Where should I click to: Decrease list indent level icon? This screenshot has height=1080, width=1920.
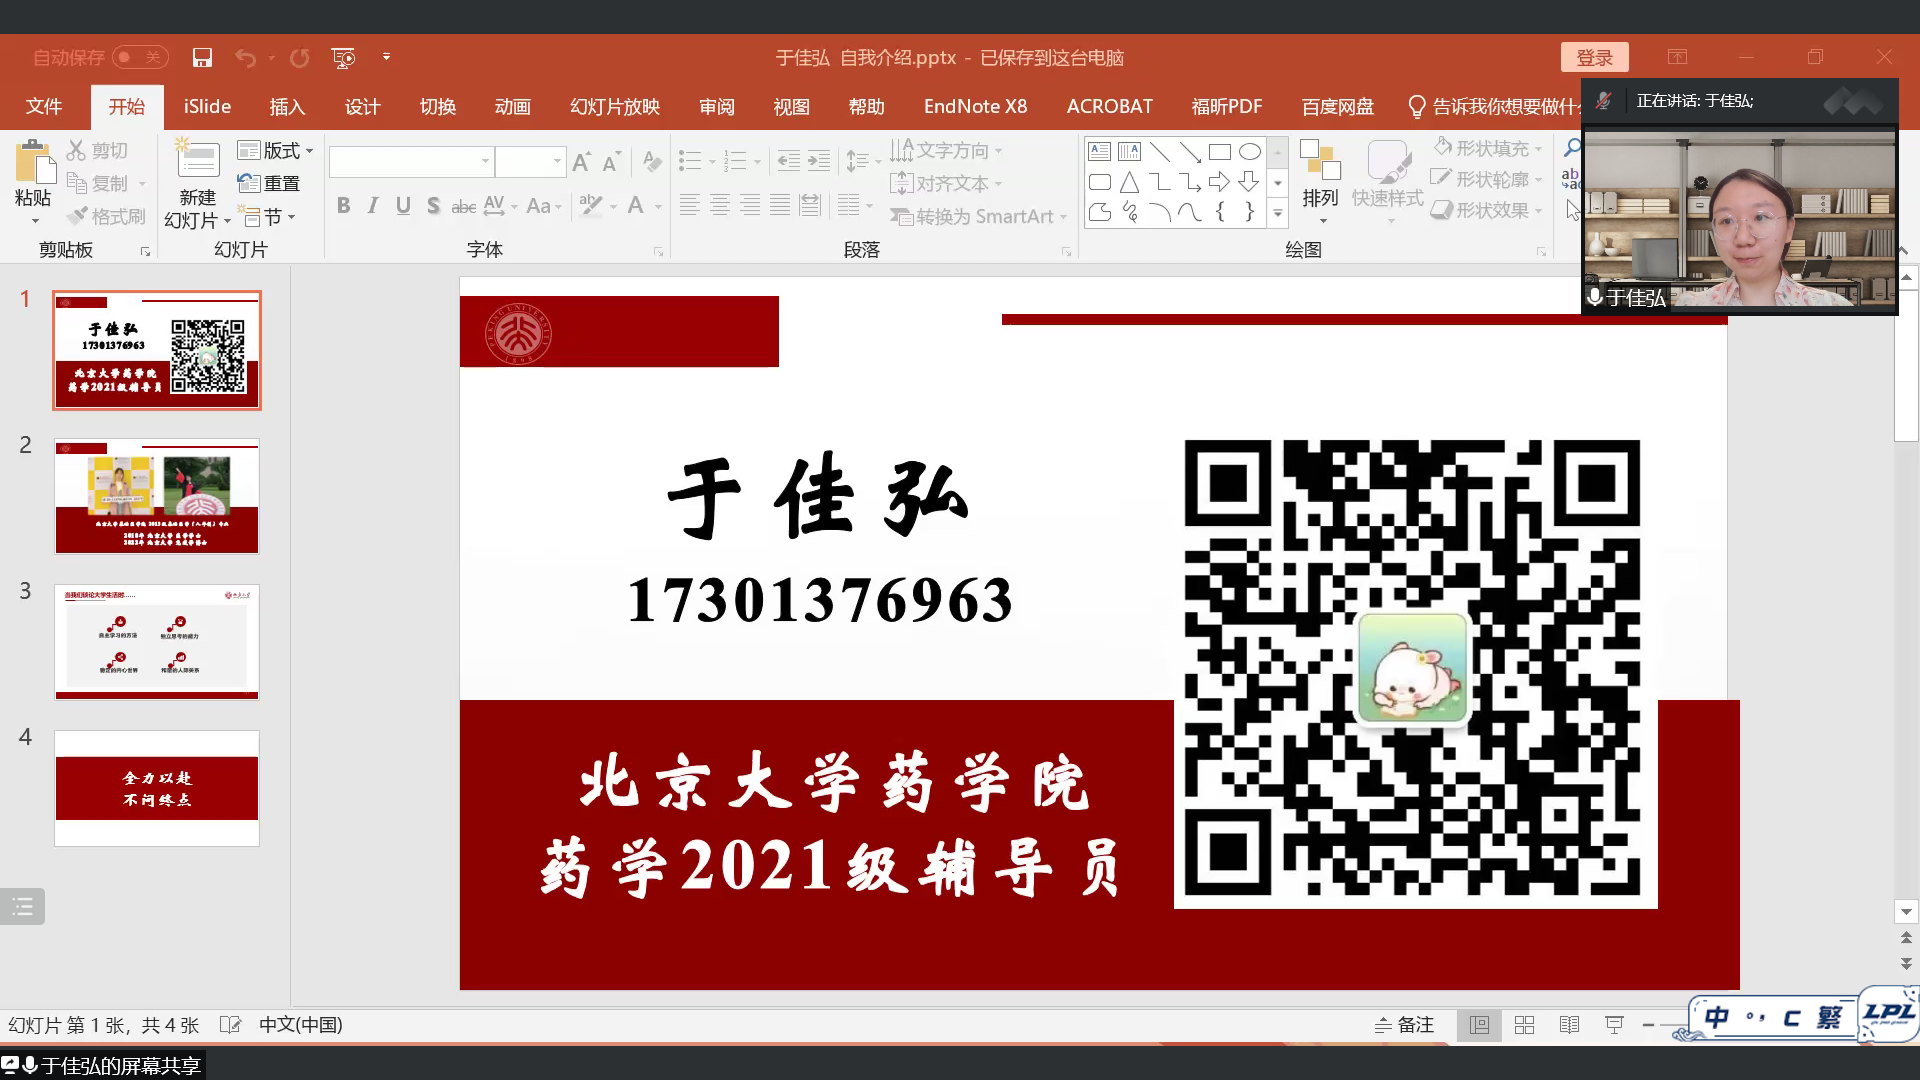788,160
